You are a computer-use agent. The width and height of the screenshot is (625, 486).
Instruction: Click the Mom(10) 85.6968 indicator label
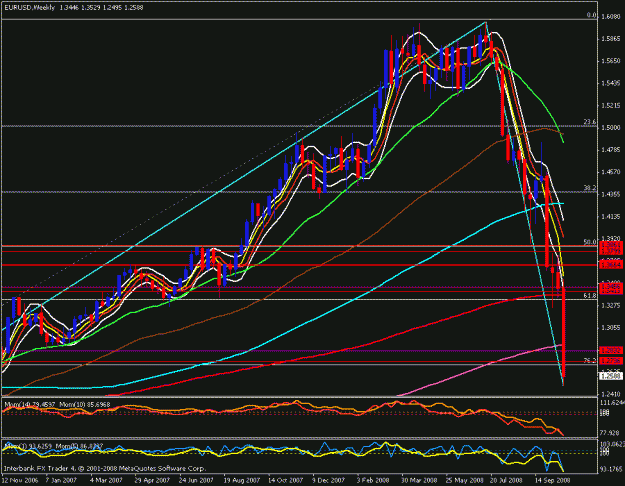[85, 405]
